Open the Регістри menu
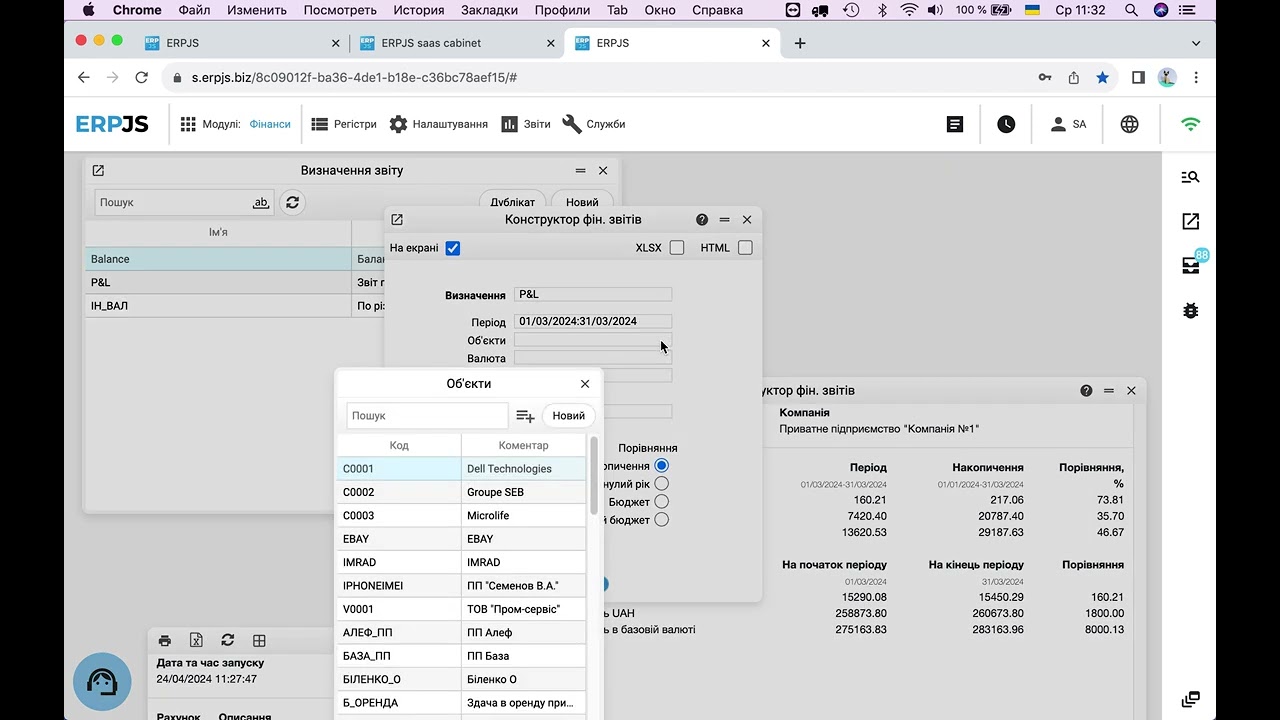Screen dimensions: 1280x720 344,124
